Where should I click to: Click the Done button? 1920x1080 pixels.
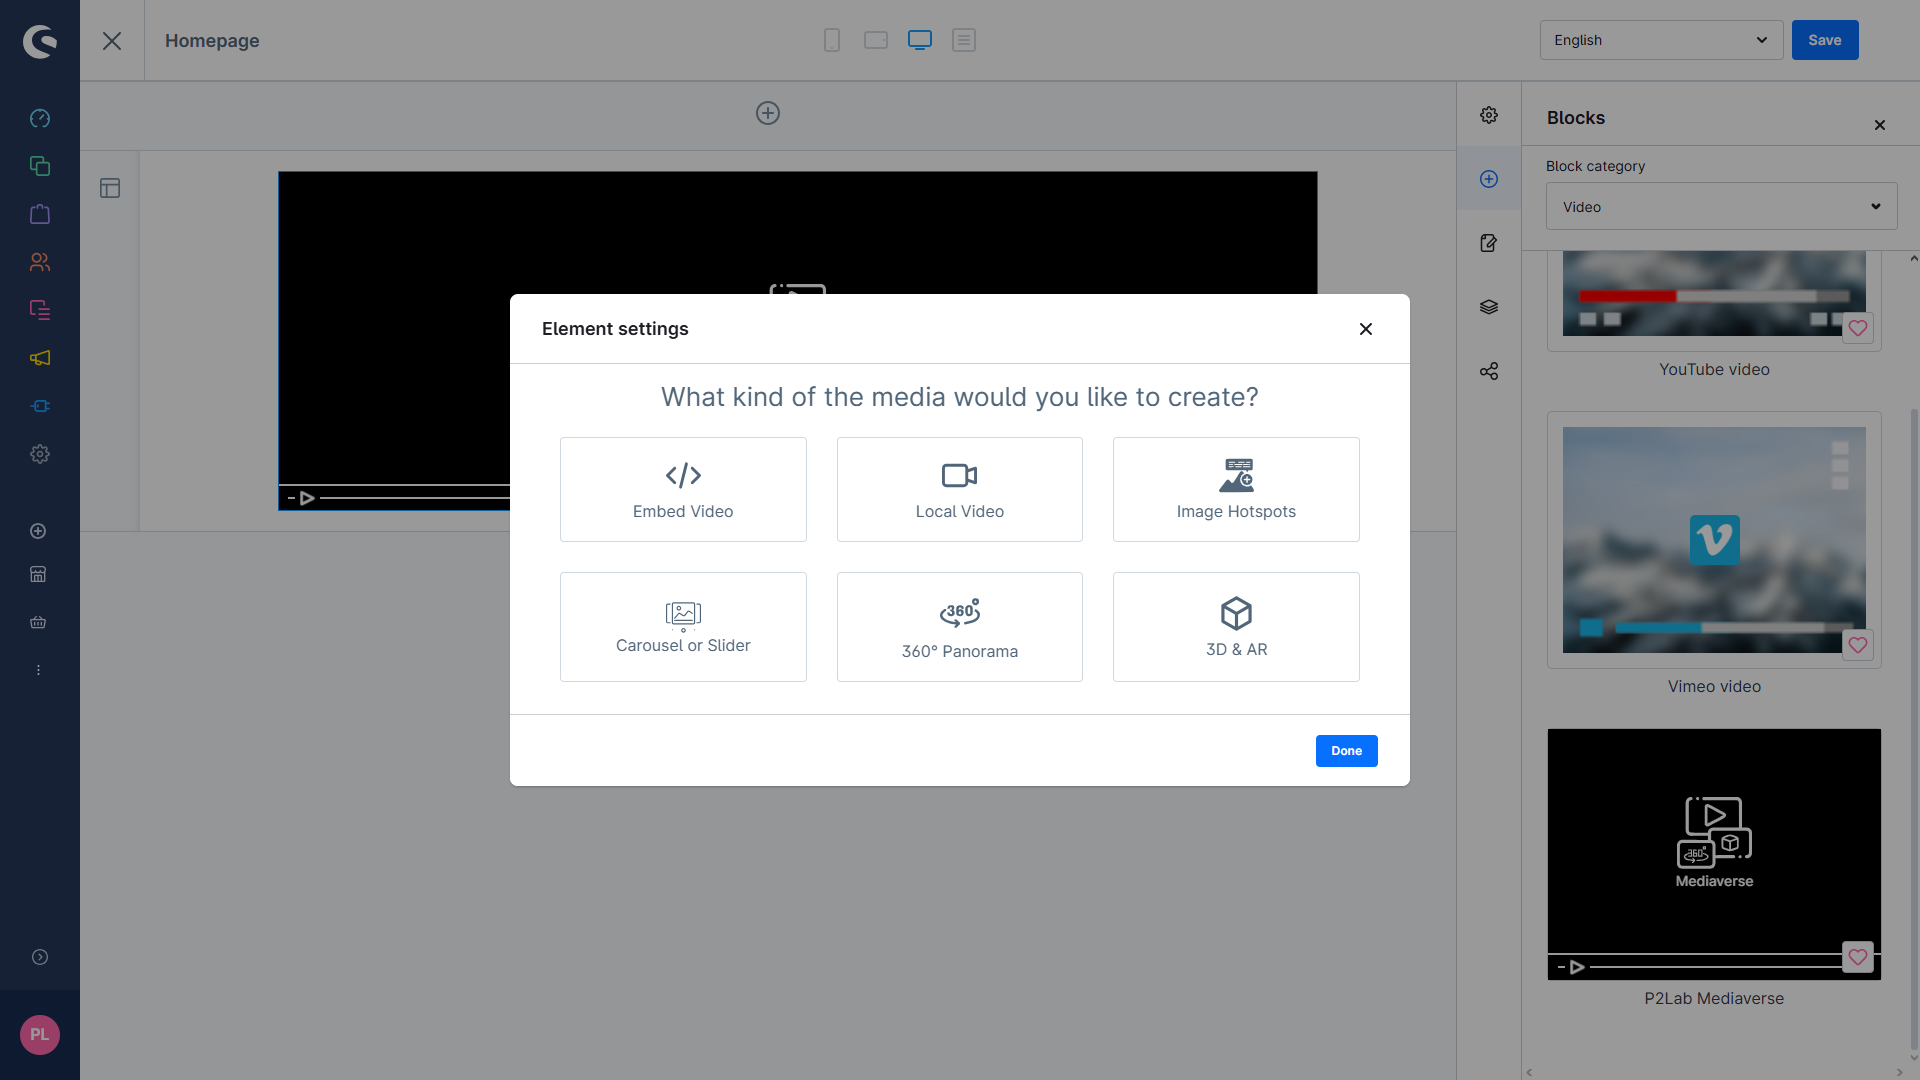[1347, 751]
